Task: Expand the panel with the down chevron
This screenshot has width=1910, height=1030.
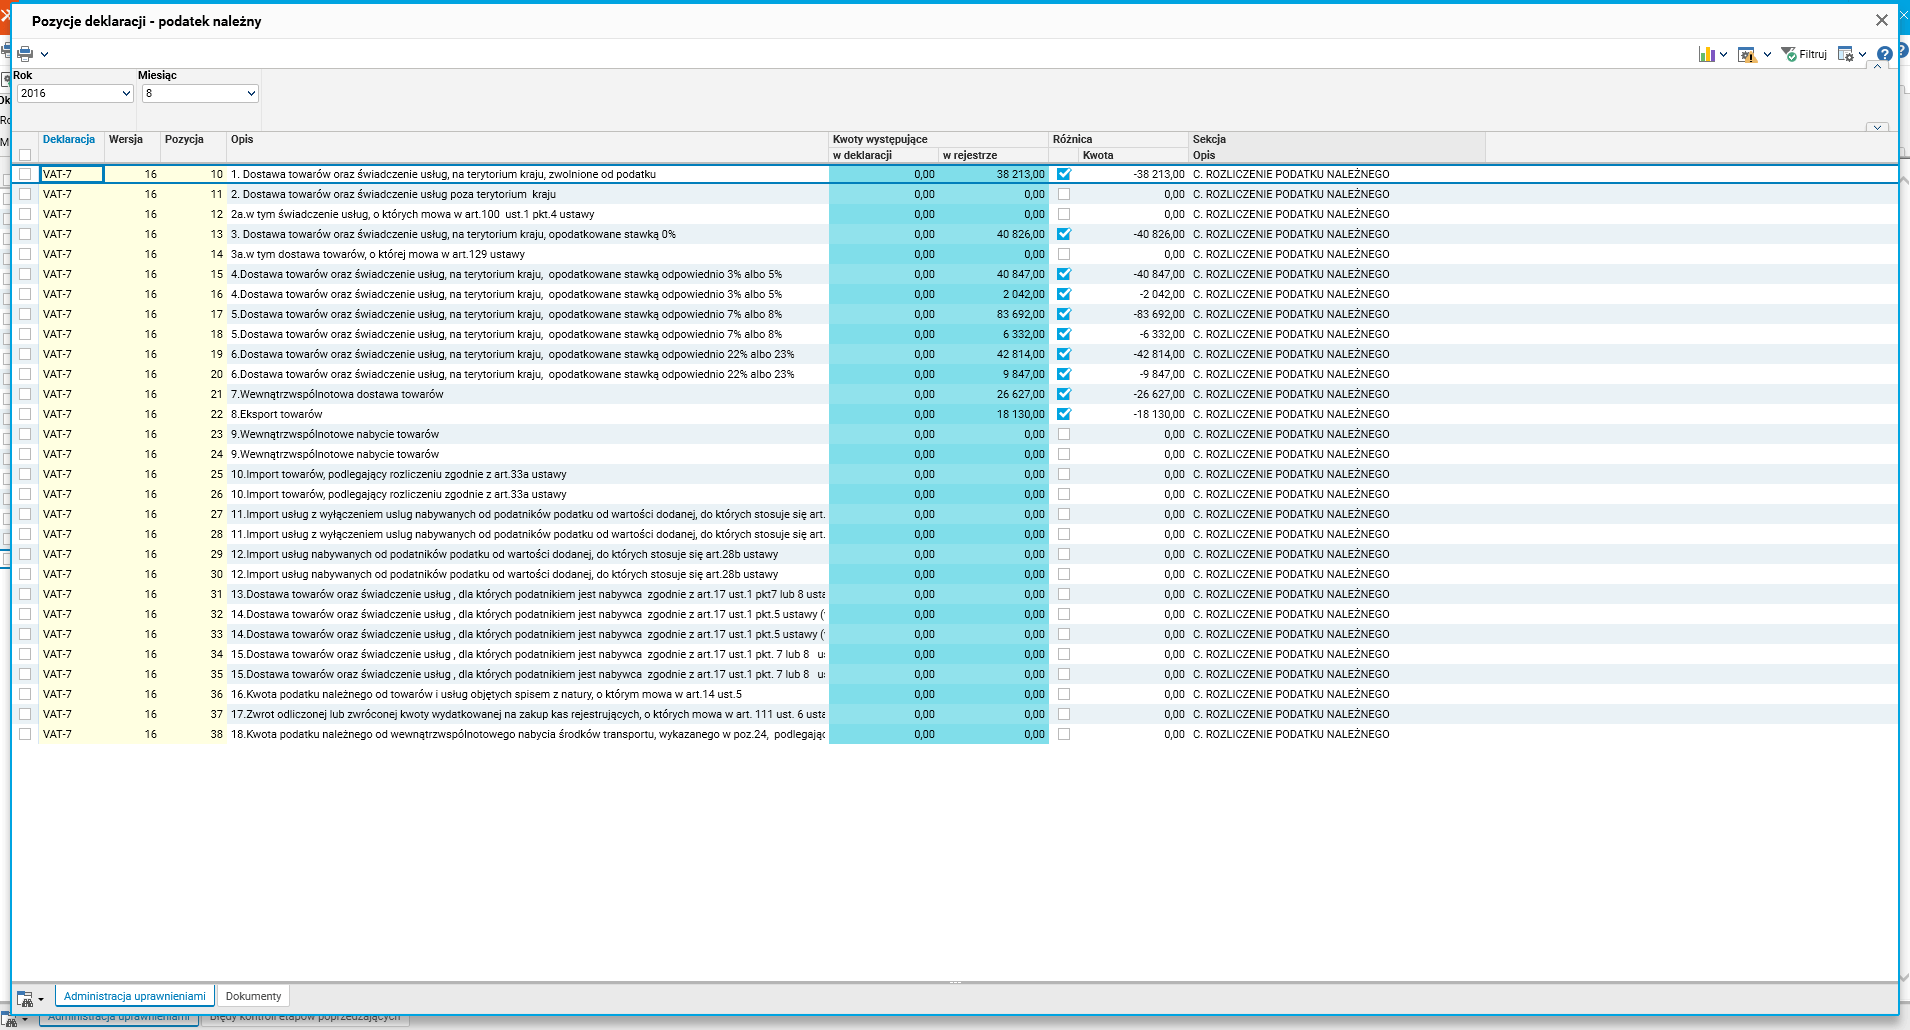Action: [1877, 127]
